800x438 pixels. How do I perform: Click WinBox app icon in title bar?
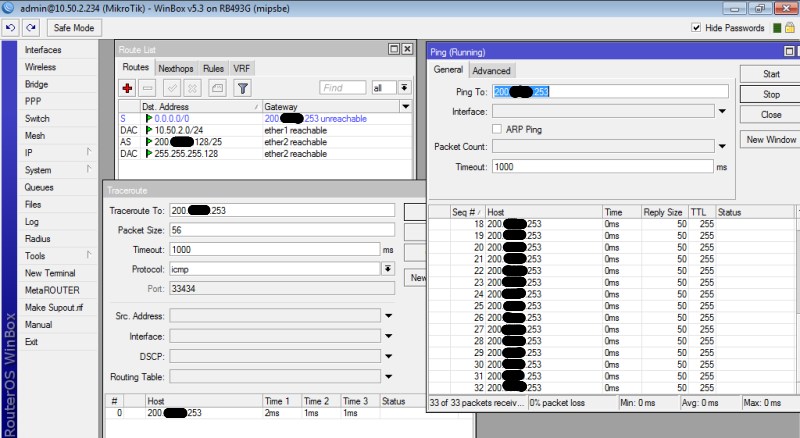coord(8,8)
